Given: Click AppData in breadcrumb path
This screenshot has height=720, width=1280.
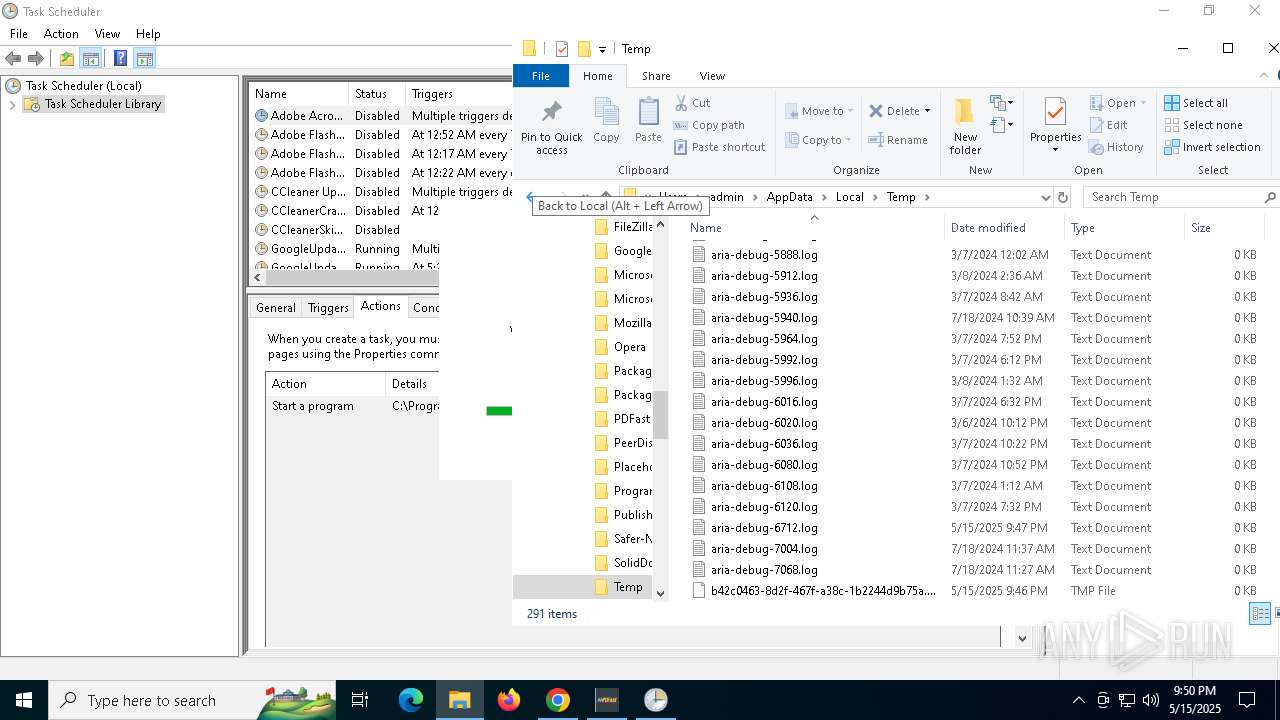Looking at the screenshot, I should [x=789, y=197].
